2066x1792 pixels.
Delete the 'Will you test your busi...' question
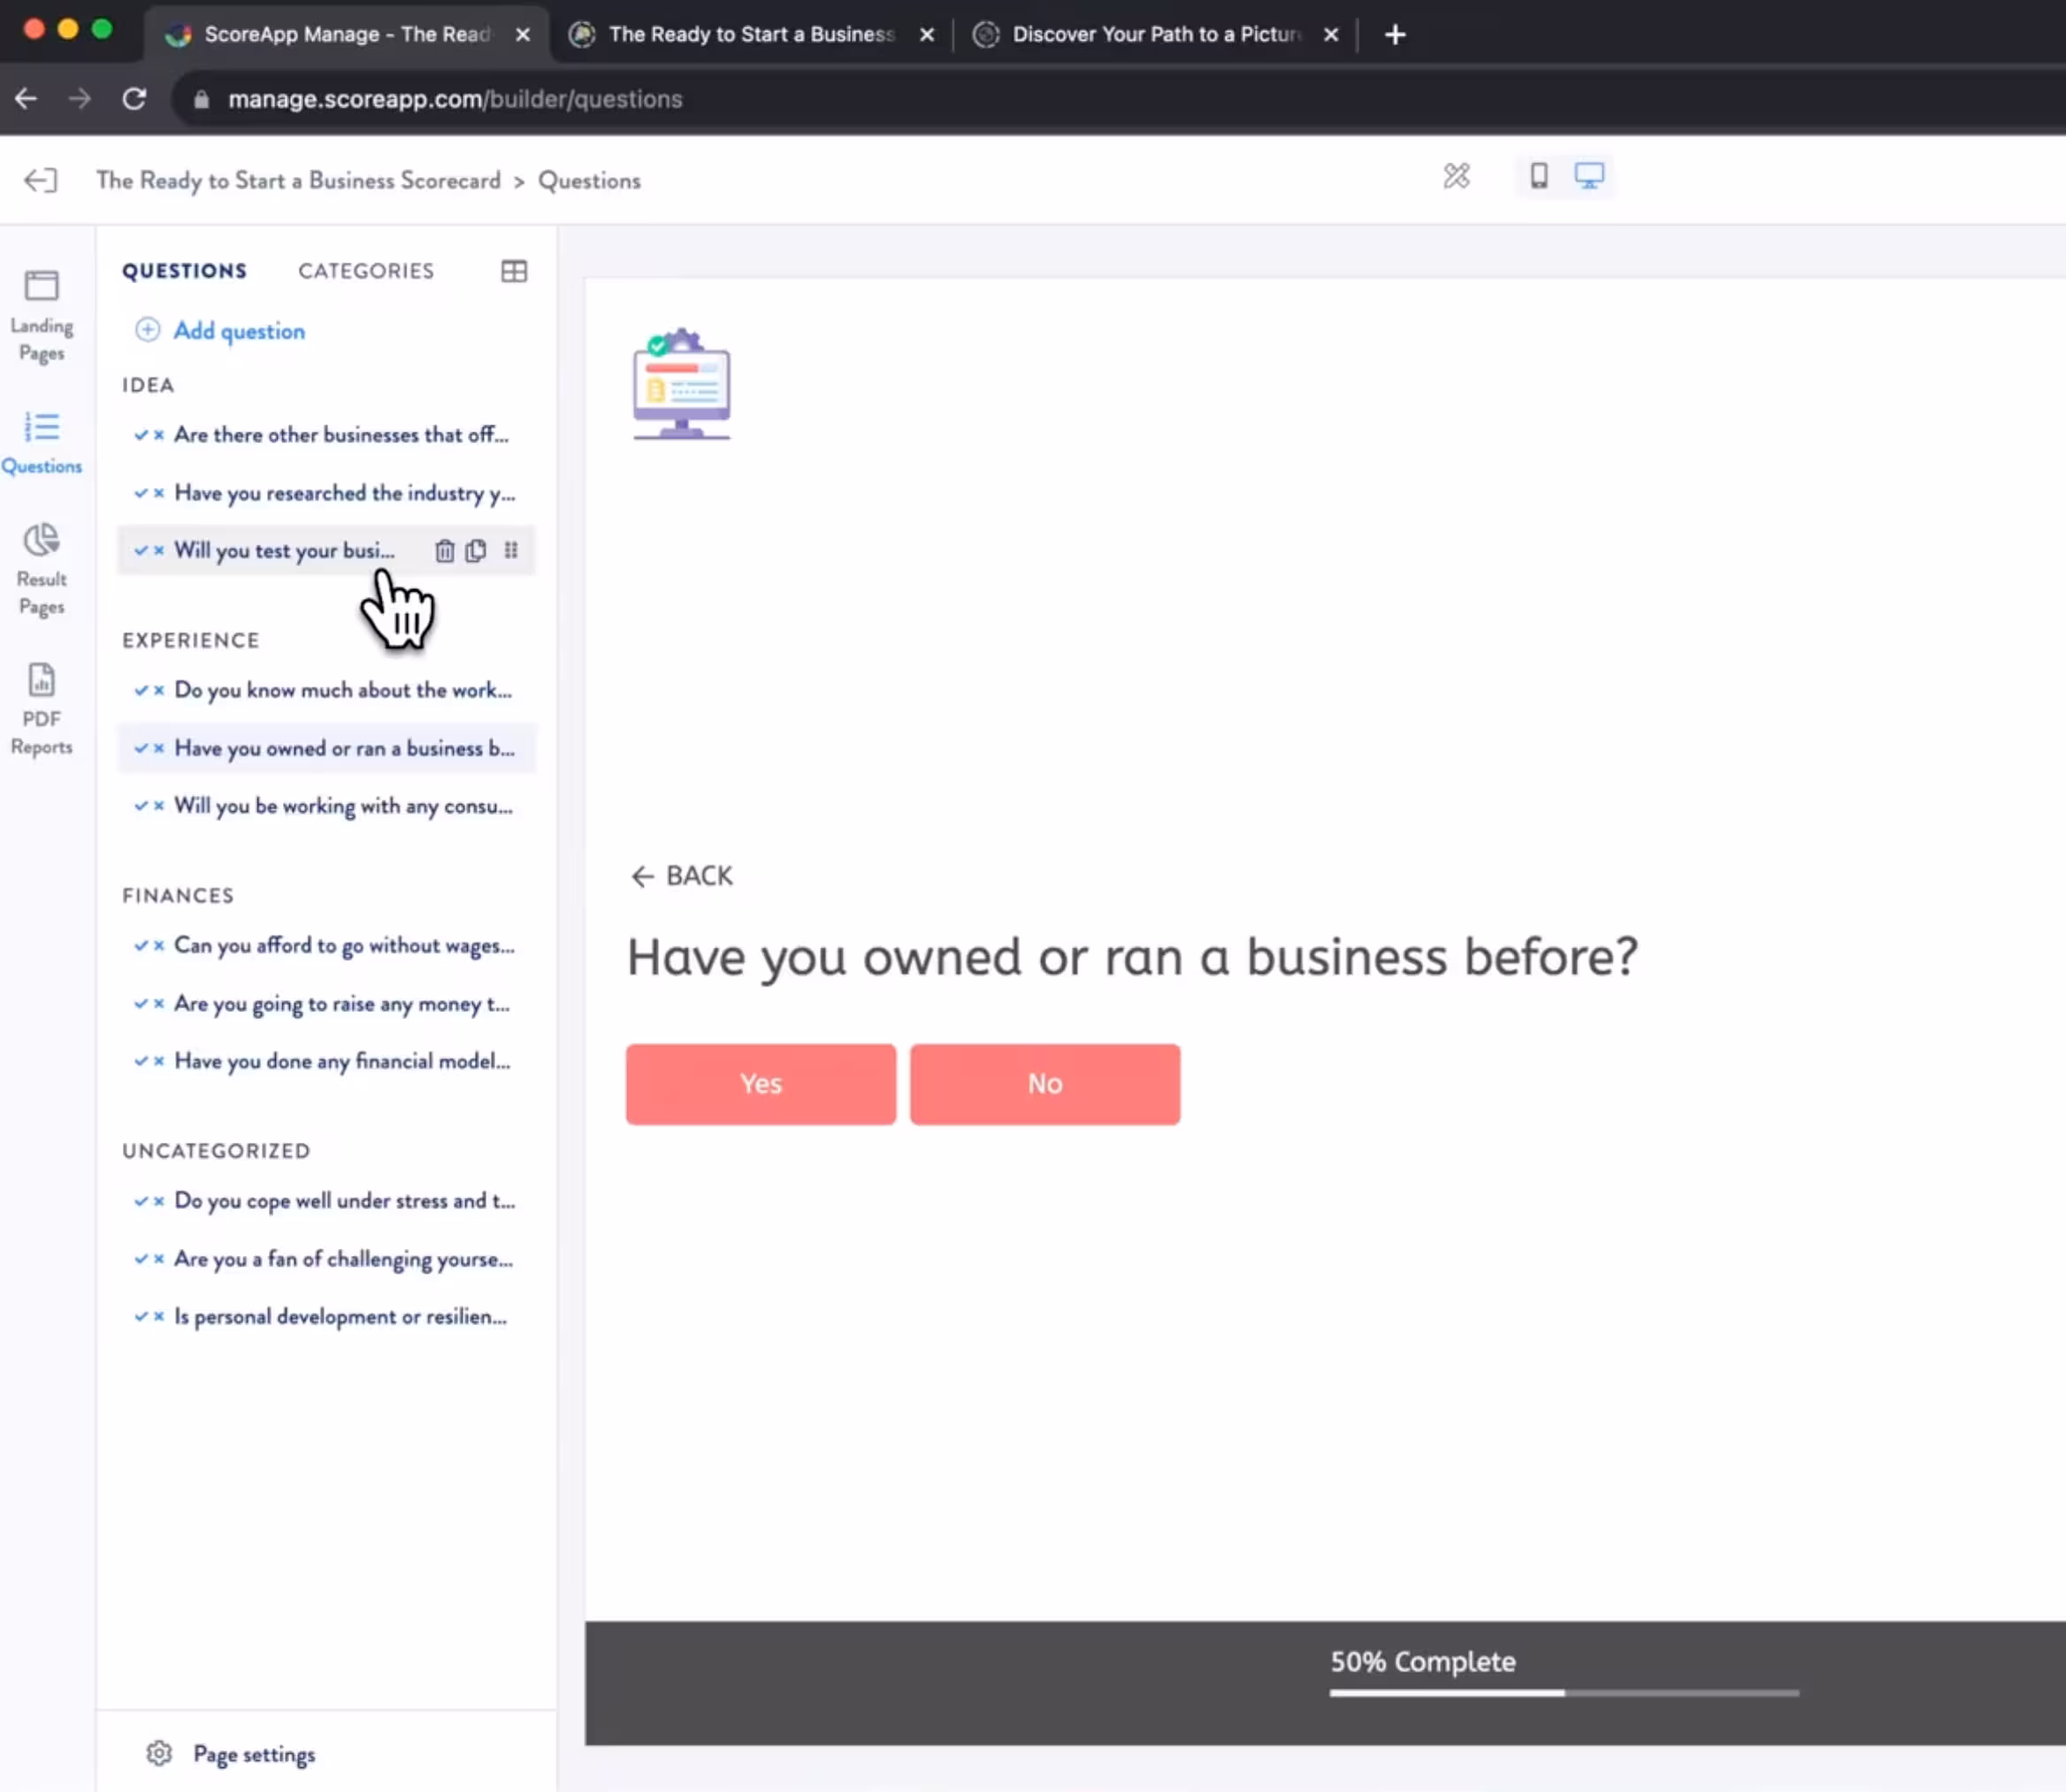[444, 551]
